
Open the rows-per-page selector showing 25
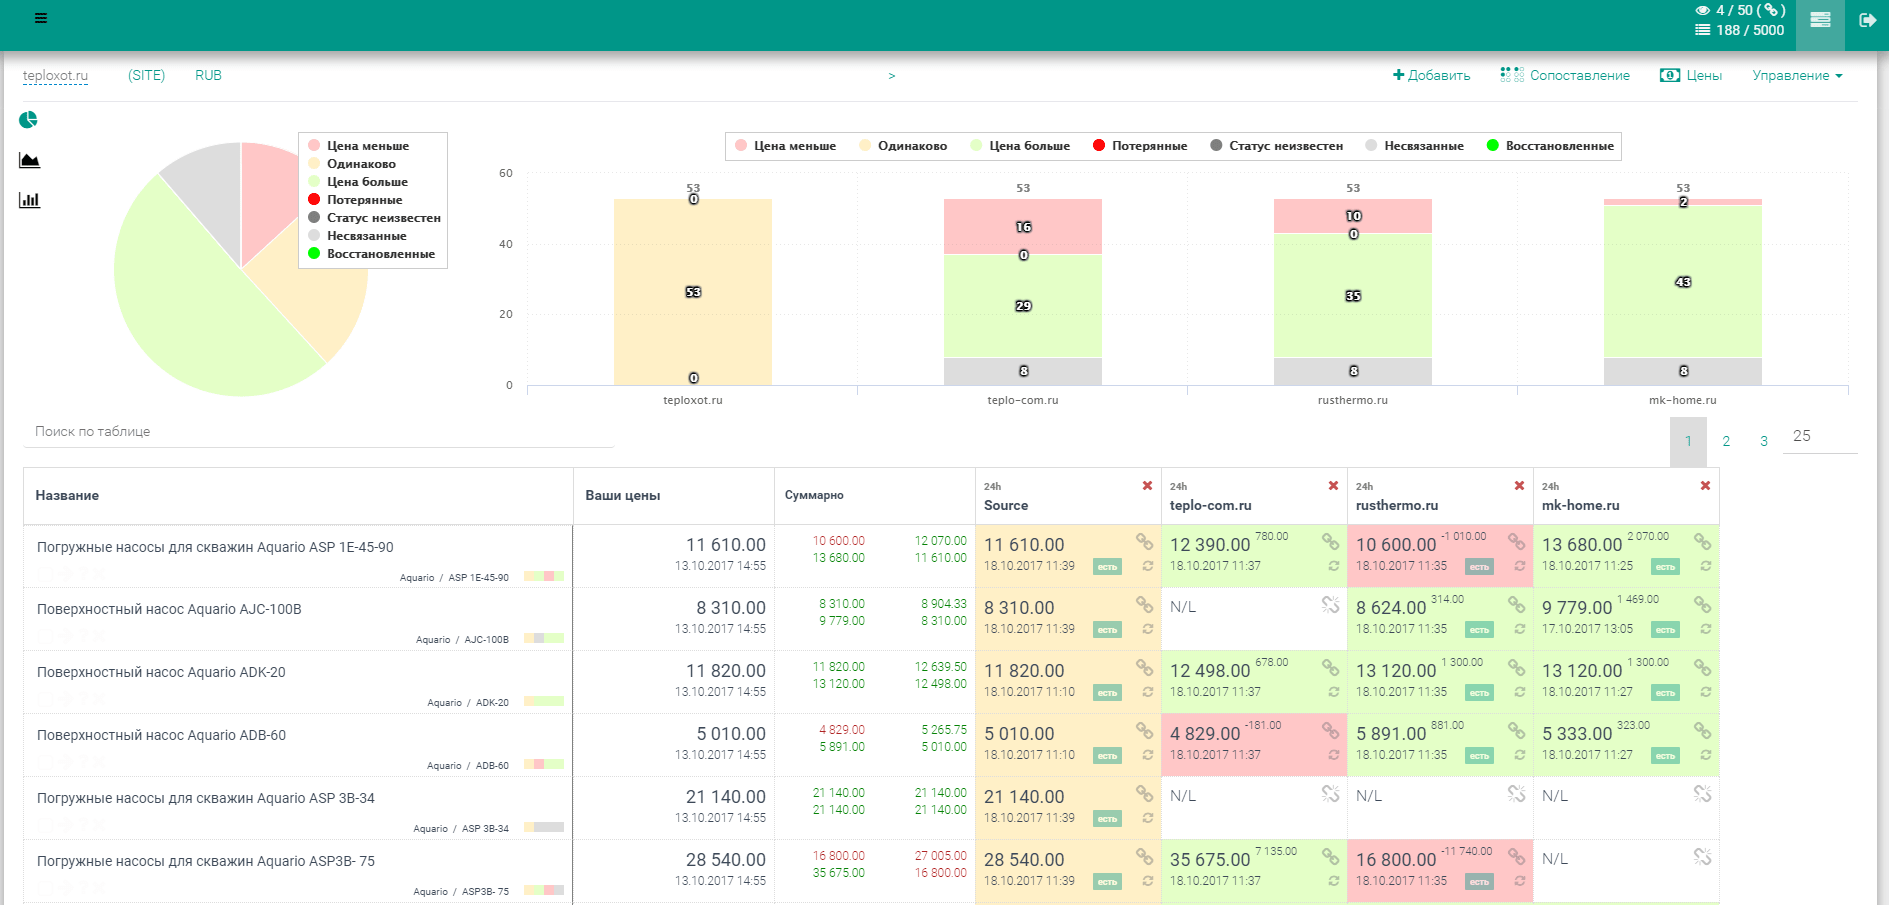click(x=1818, y=436)
